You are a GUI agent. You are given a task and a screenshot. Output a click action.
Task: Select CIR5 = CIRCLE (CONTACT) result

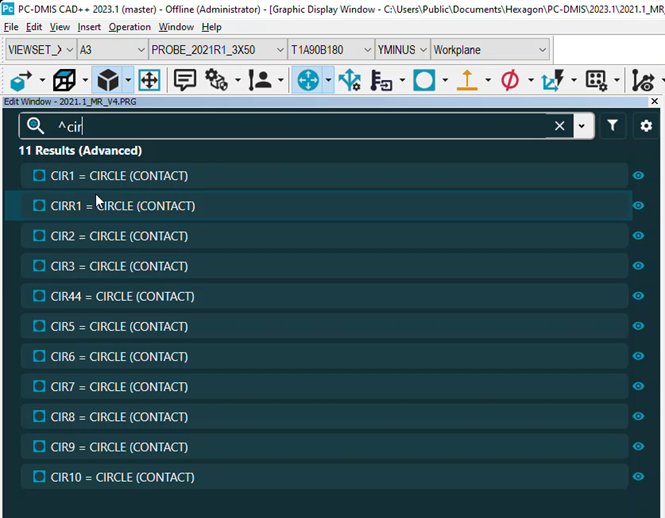point(119,326)
